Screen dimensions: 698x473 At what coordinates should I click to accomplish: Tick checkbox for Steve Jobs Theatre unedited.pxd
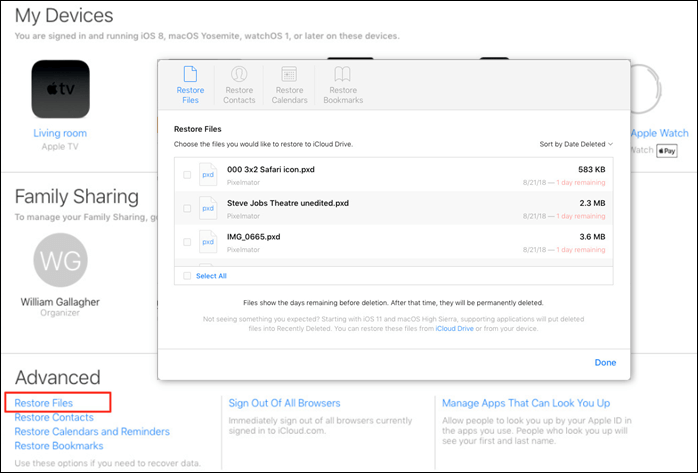coord(187,208)
